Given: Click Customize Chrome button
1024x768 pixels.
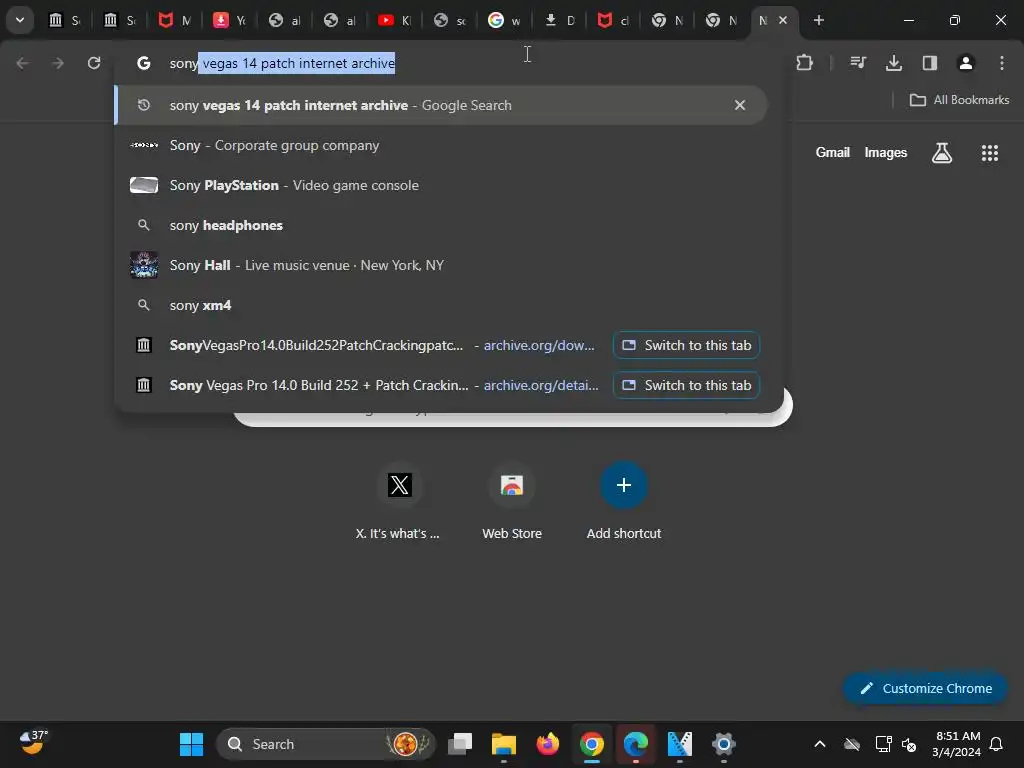Looking at the screenshot, I should point(925,688).
